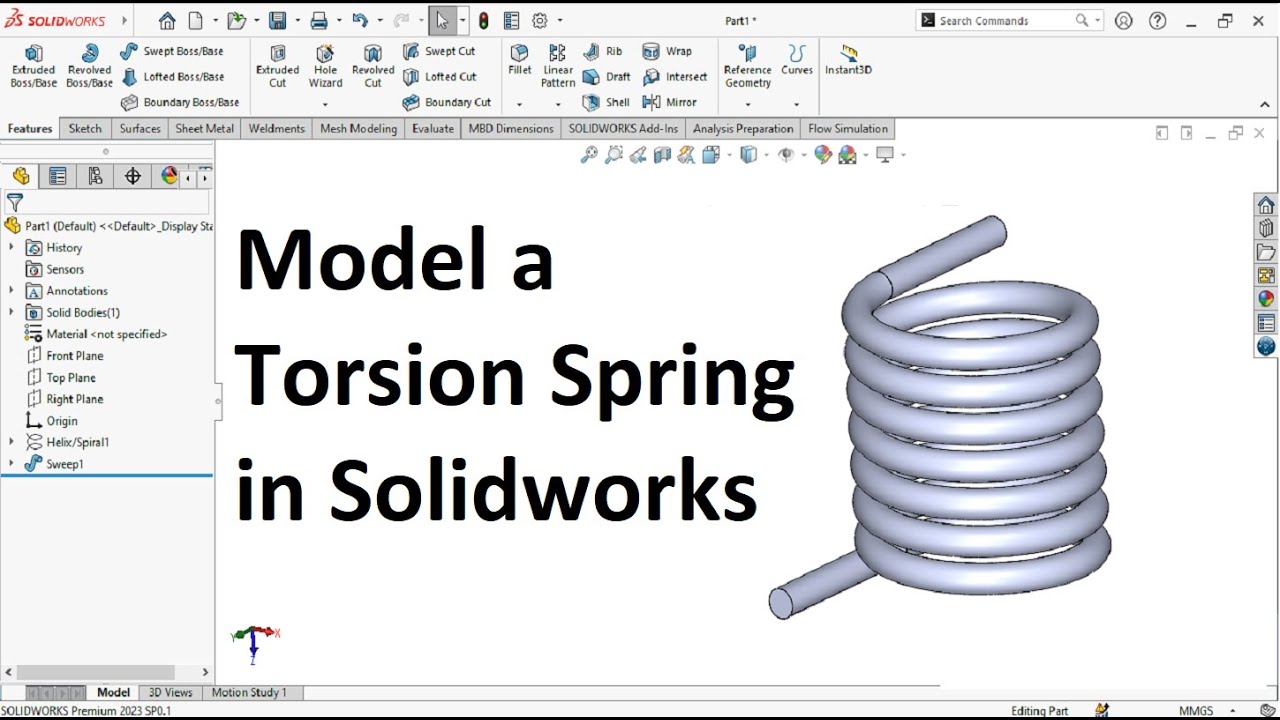
Task: Switch to the Evaluate tab
Action: coord(433,128)
